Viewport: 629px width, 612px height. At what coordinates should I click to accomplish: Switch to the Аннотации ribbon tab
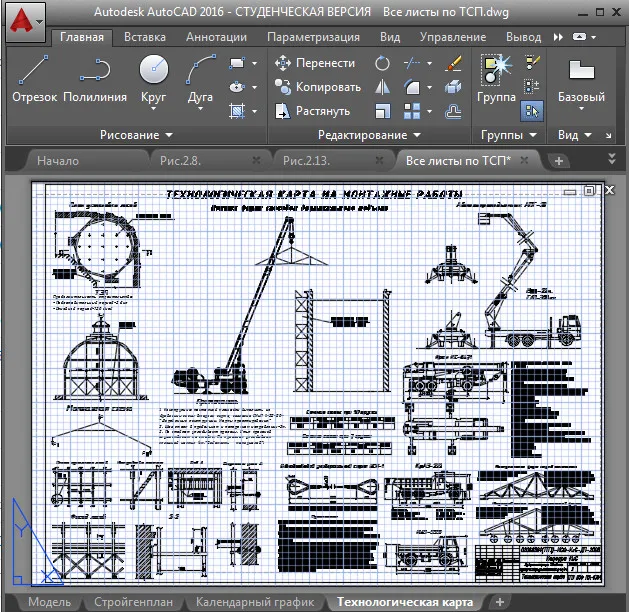point(217,37)
